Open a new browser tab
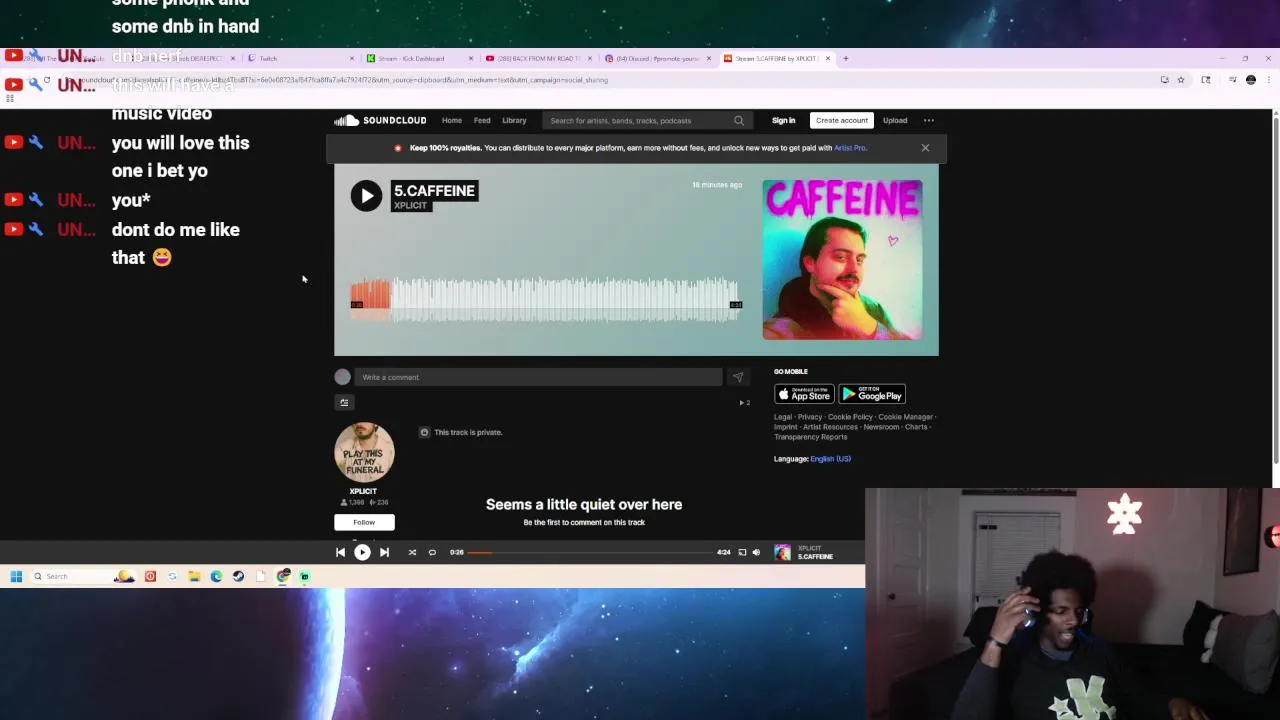The height and width of the screenshot is (720, 1280). point(845,58)
